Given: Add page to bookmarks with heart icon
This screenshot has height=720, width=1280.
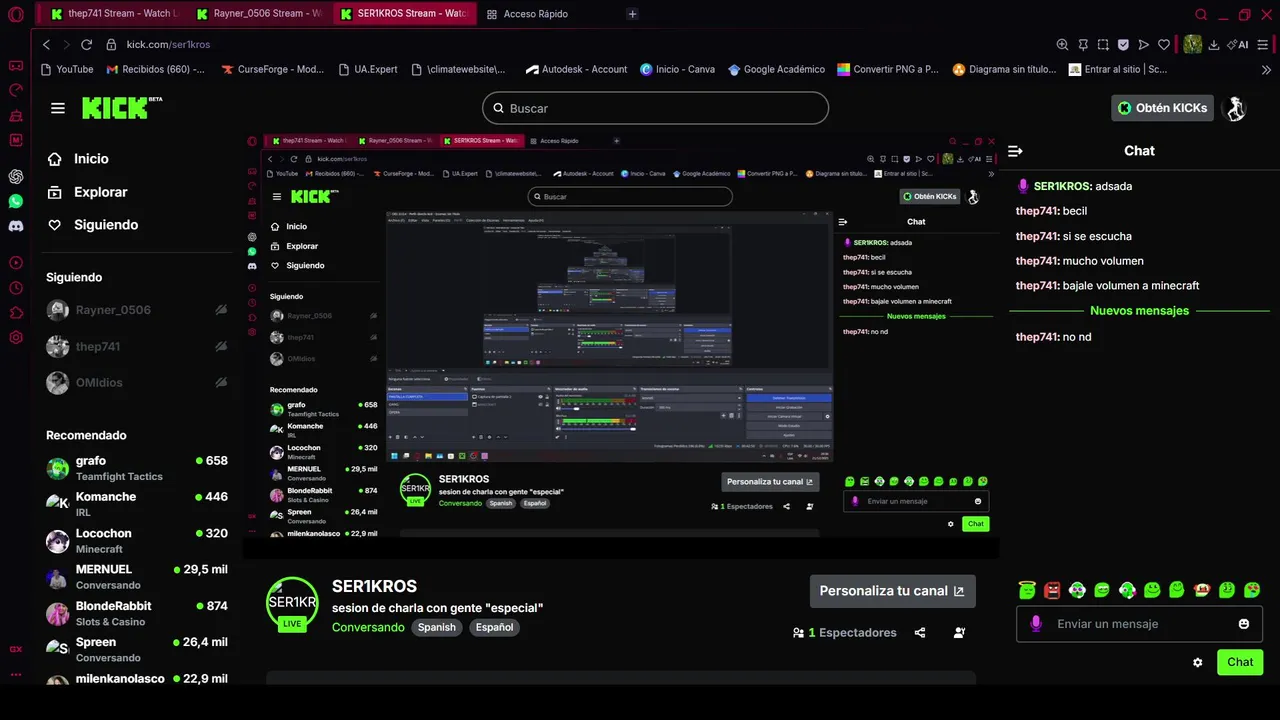Looking at the screenshot, I should (x=1164, y=45).
